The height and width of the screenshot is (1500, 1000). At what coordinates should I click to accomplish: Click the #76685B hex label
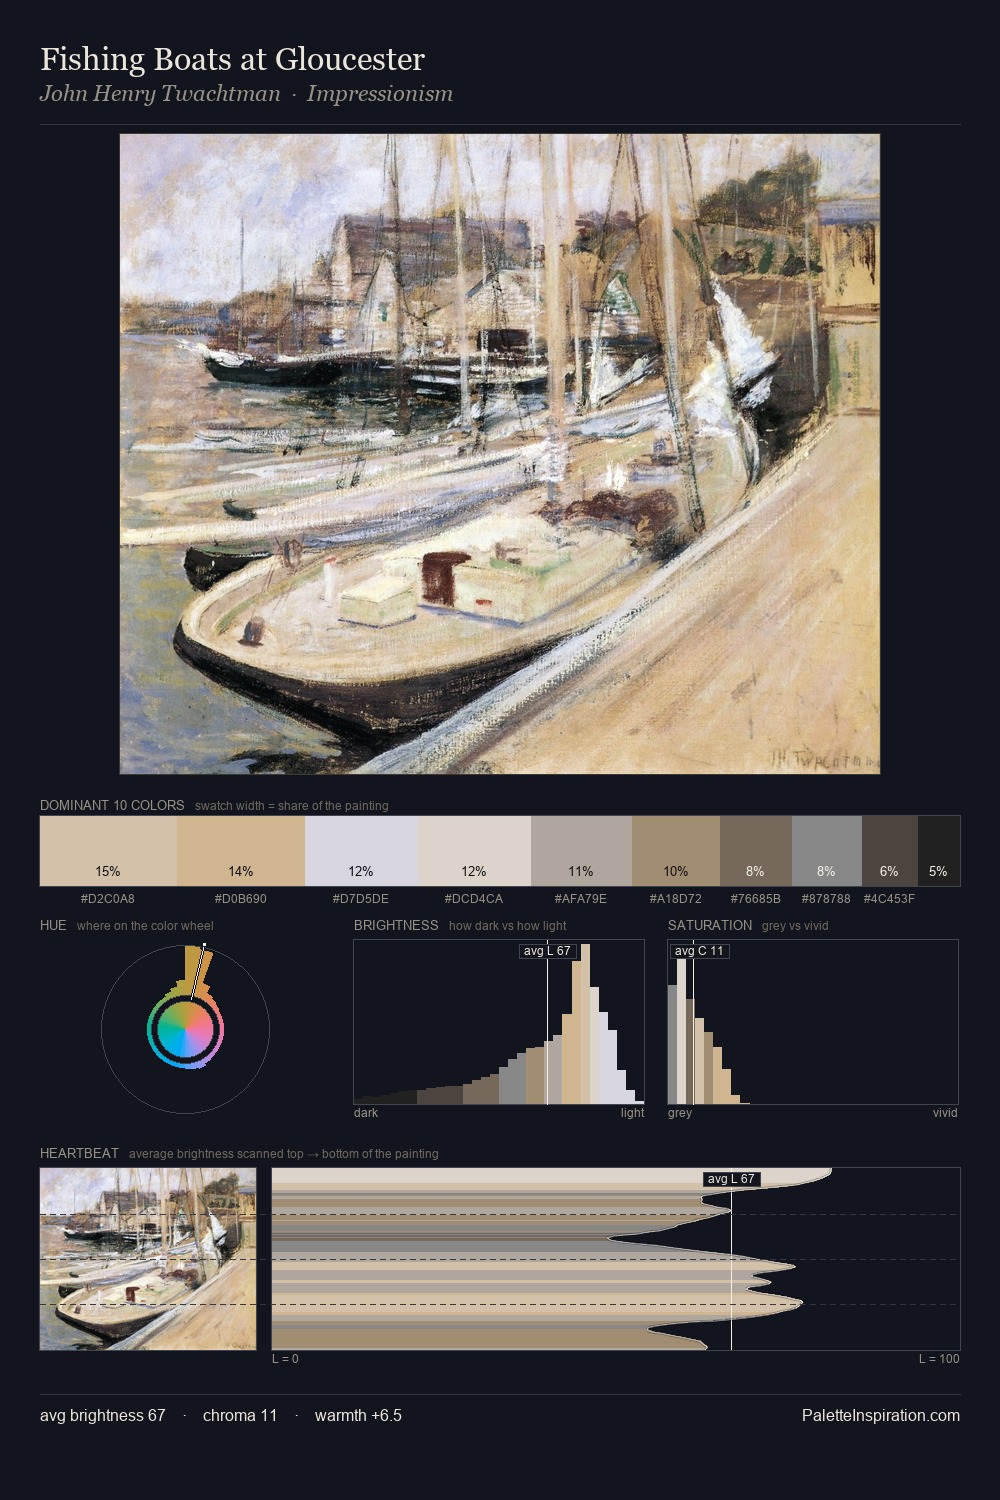[756, 899]
